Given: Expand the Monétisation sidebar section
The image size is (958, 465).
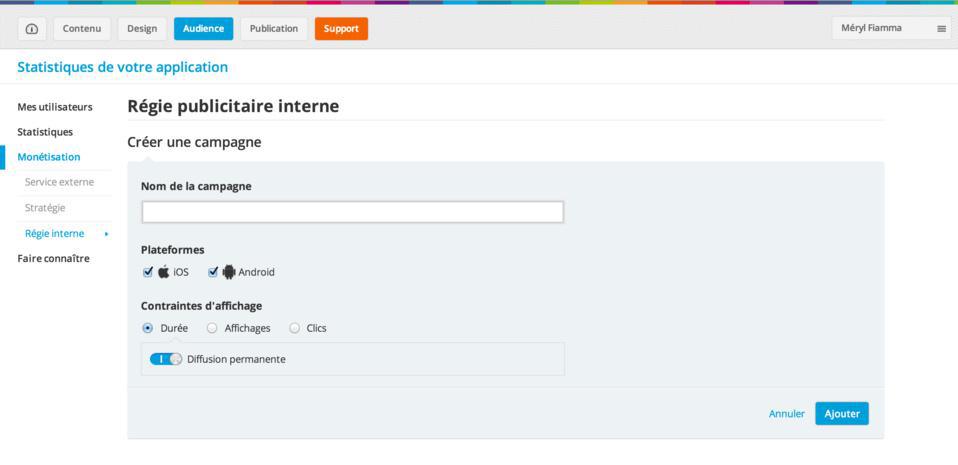Looking at the screenshot, I should click(49, 157).
